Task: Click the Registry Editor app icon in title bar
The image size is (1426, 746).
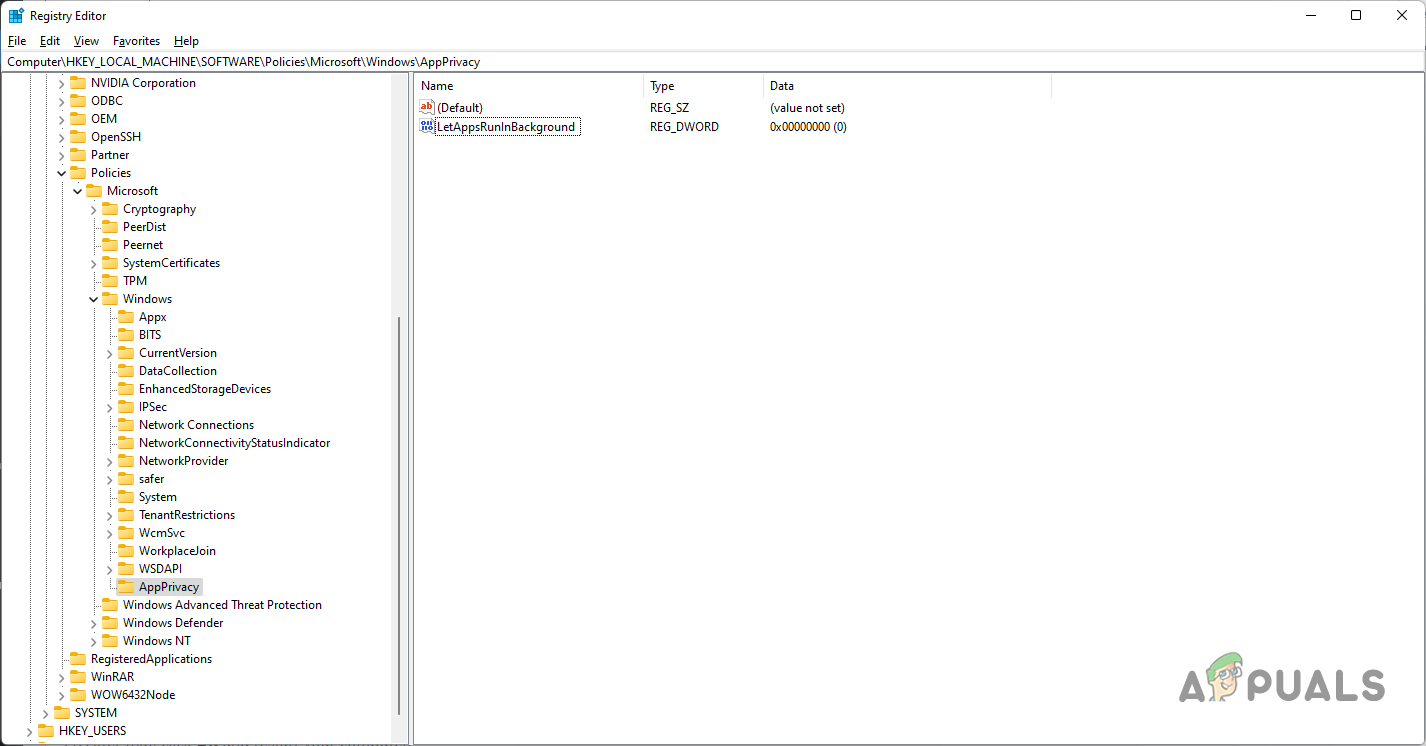Action: pyautogui.click(x=16, y=16)
